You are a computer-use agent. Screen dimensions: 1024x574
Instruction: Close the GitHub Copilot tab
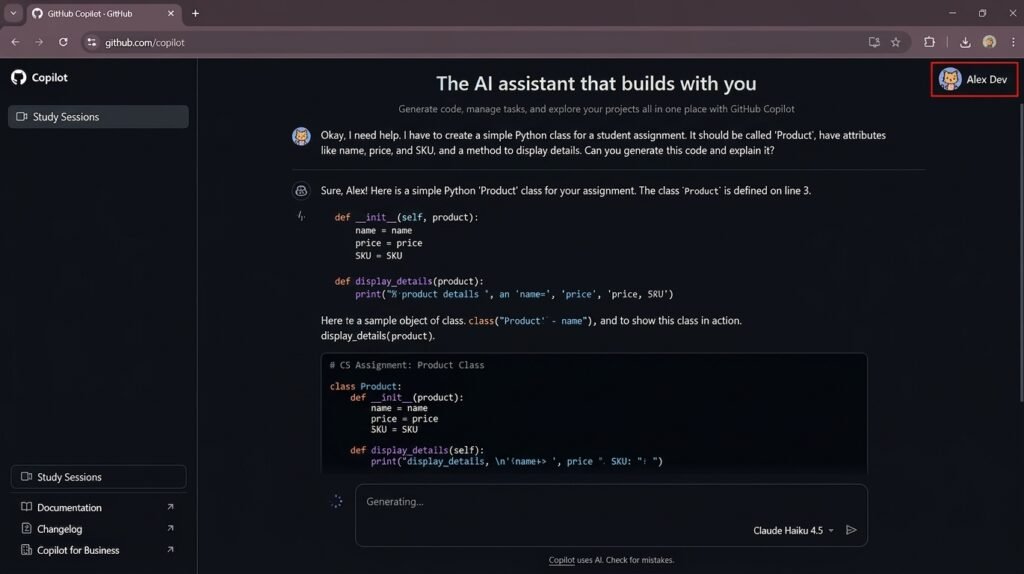(170, 13)
